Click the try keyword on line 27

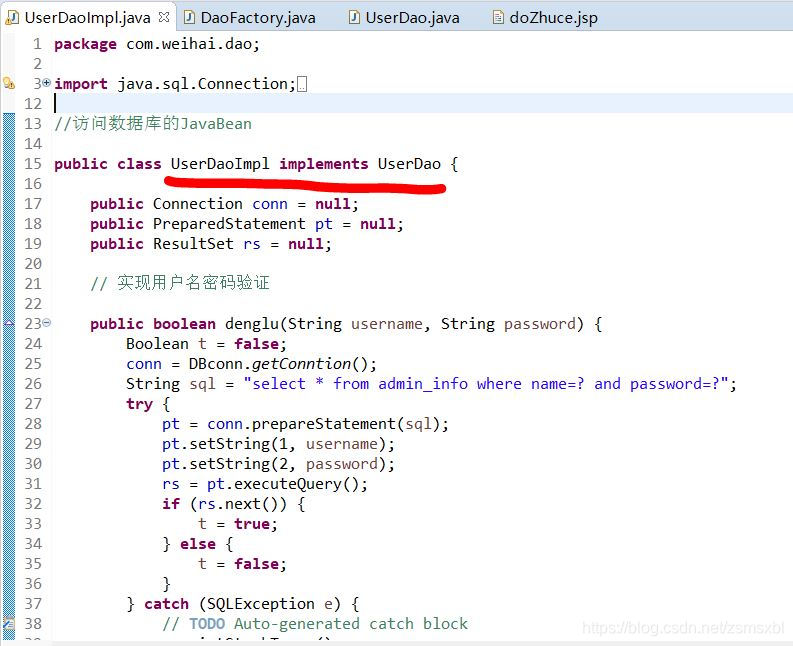point(139,404)
